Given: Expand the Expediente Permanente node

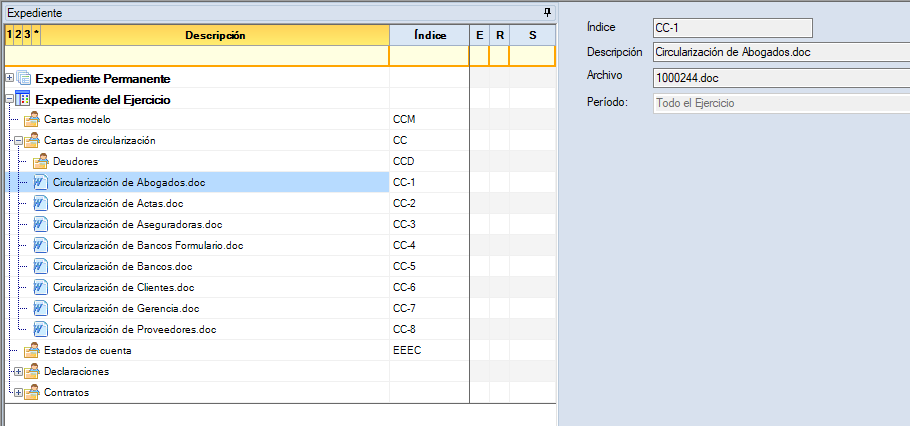Looking at the screenshot, I should pyautogui.click(x=10, y=78).
